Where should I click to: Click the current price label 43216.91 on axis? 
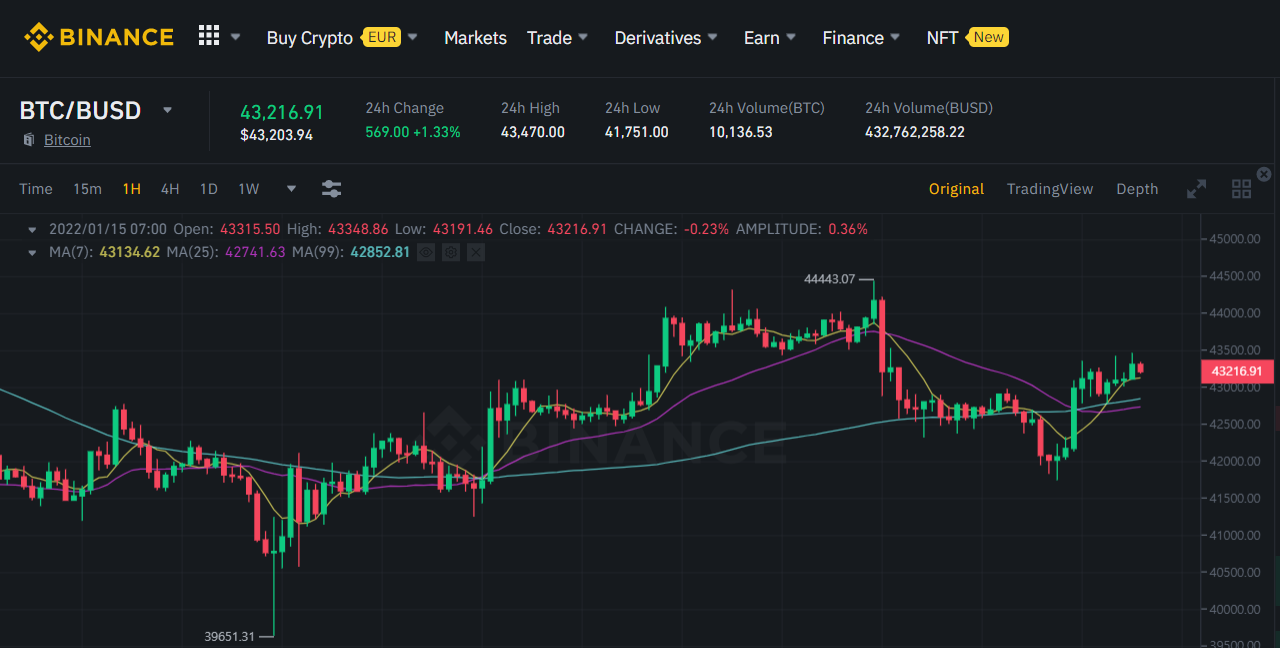(x=1236, y=371)
